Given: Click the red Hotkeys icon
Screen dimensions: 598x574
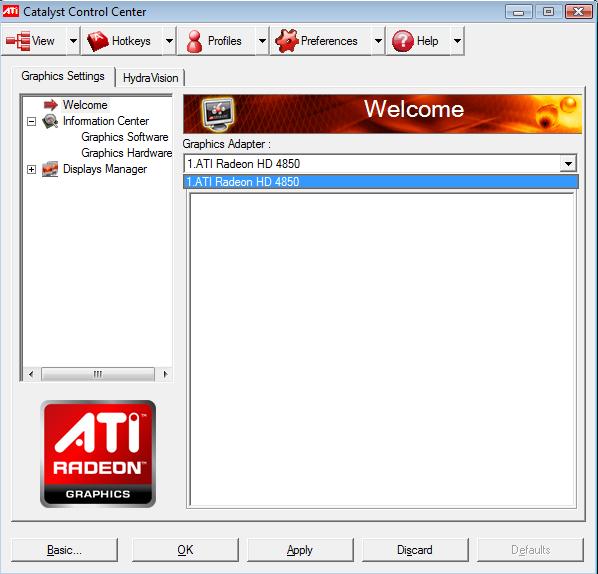Looking at the screenshot, I should [98, 41].
